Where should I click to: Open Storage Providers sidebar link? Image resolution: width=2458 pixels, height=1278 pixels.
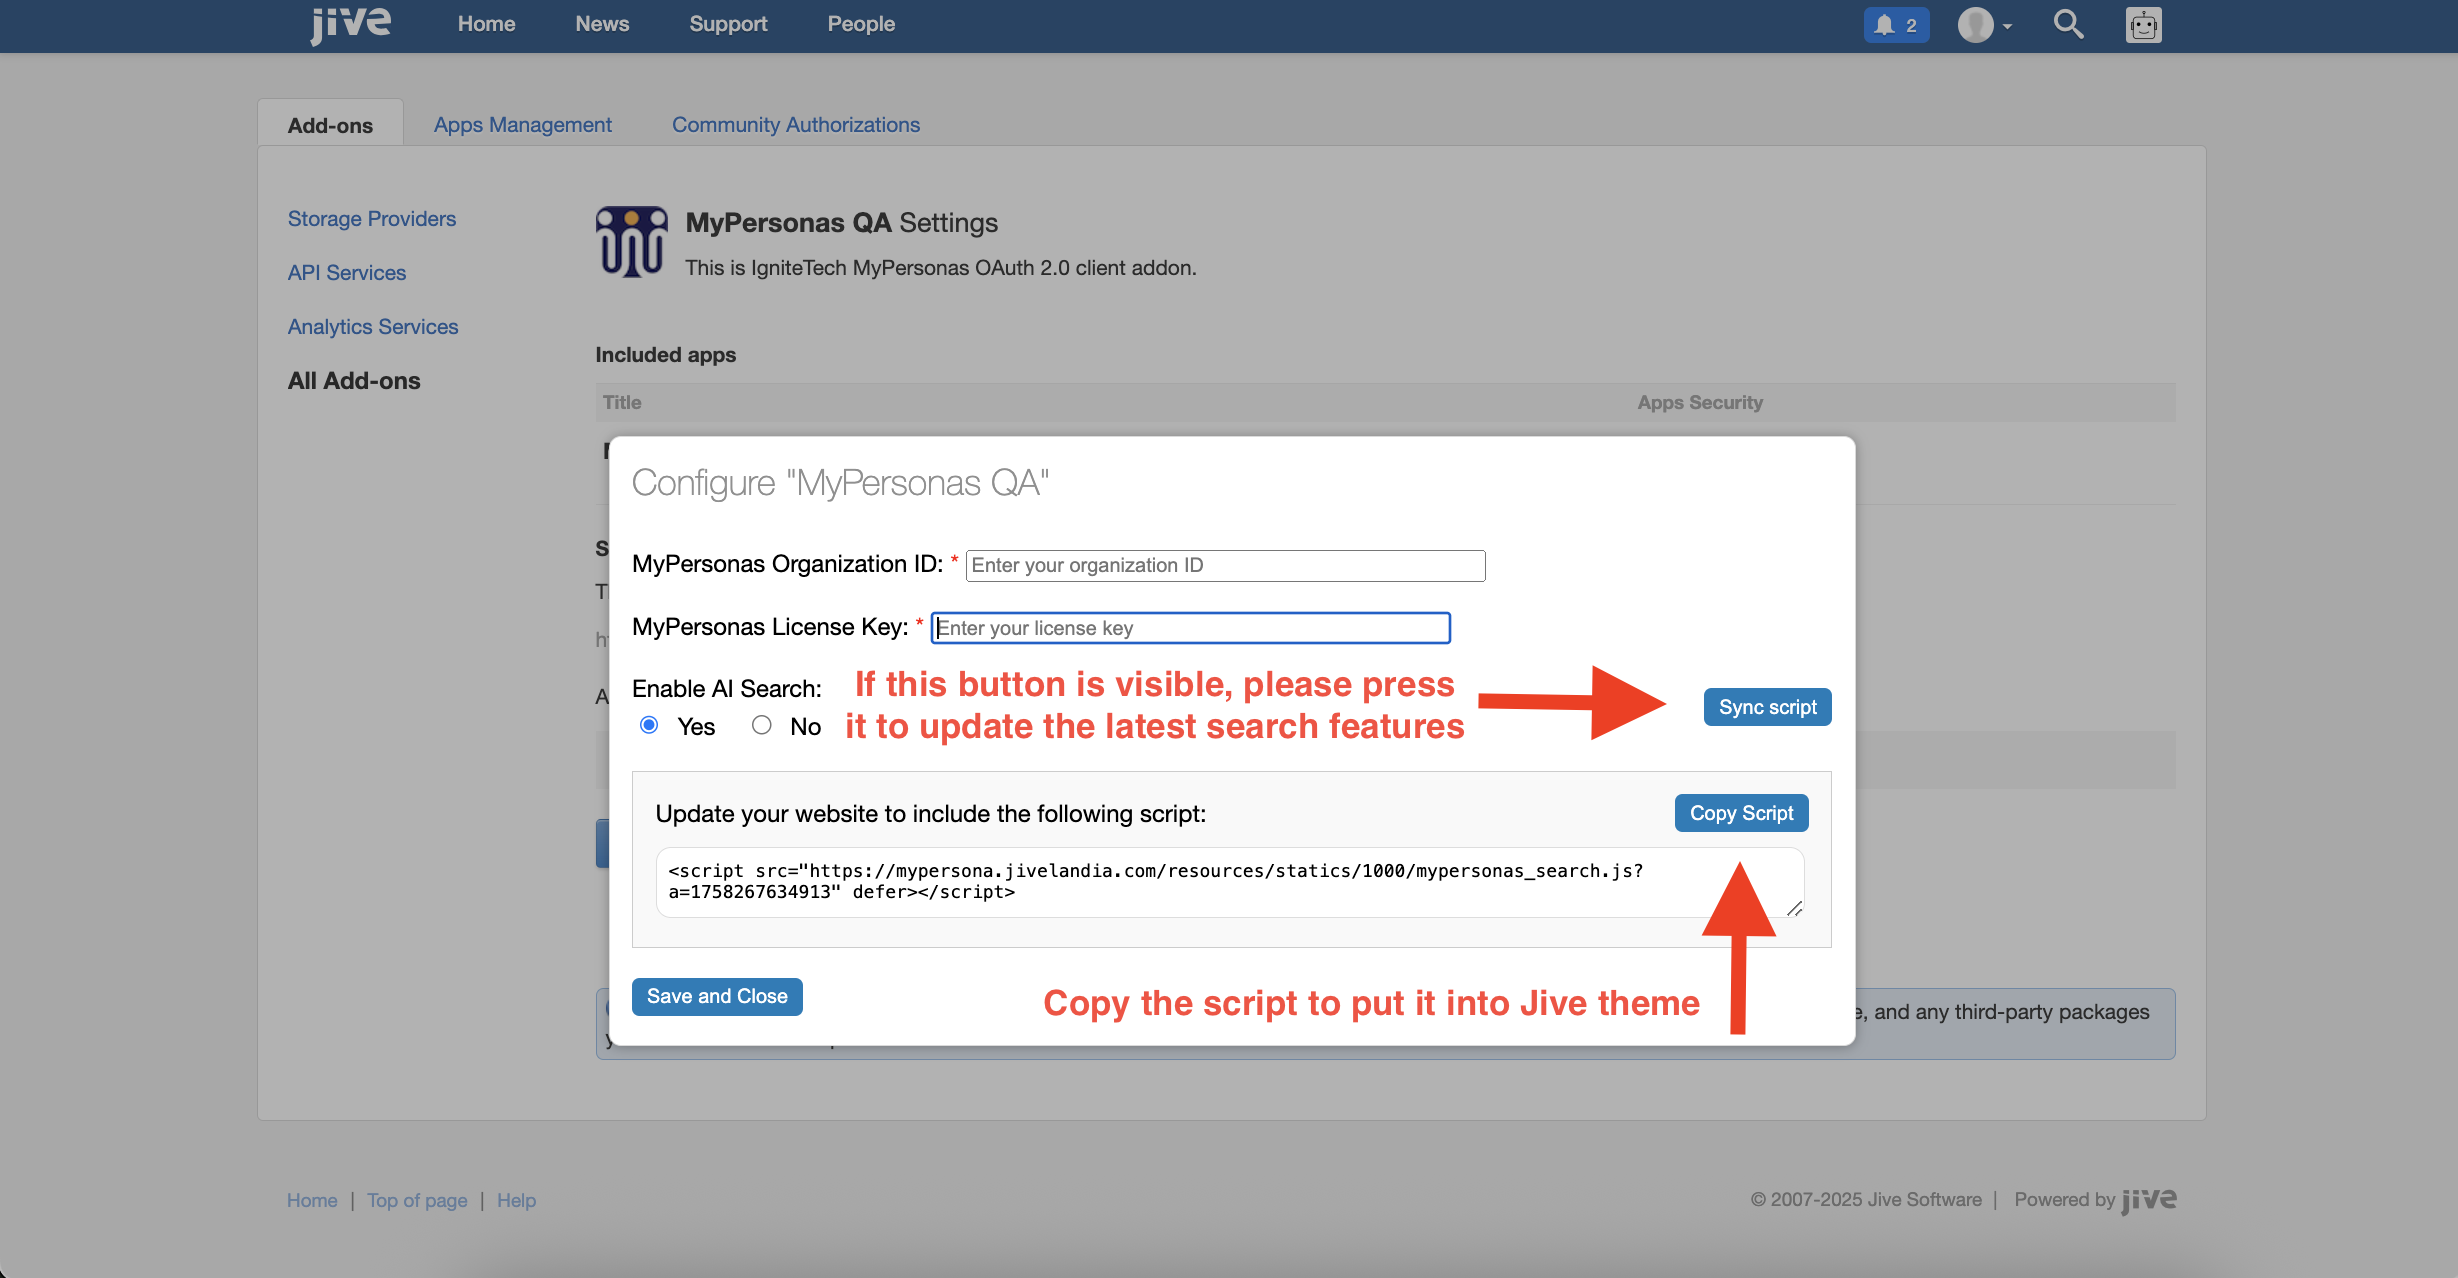[x=371, y=218]
